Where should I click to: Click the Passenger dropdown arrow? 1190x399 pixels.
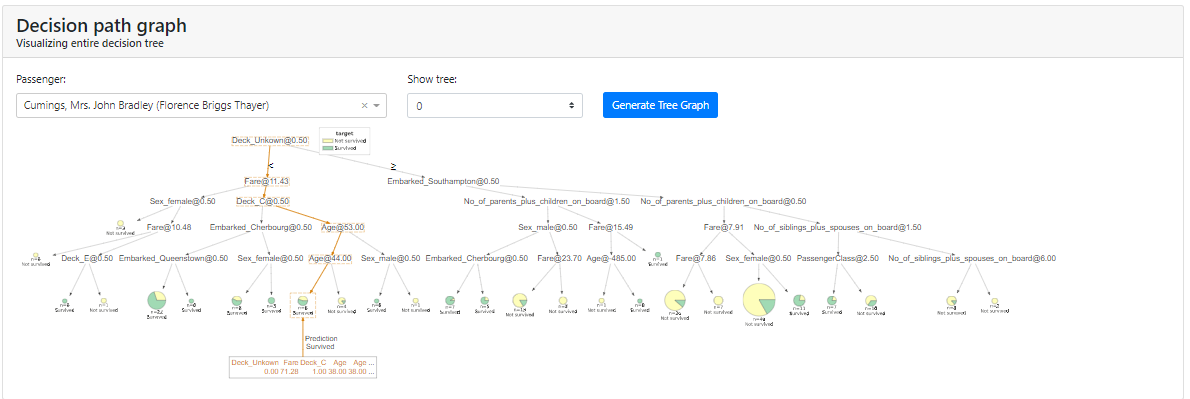click(x=376, y=105)
